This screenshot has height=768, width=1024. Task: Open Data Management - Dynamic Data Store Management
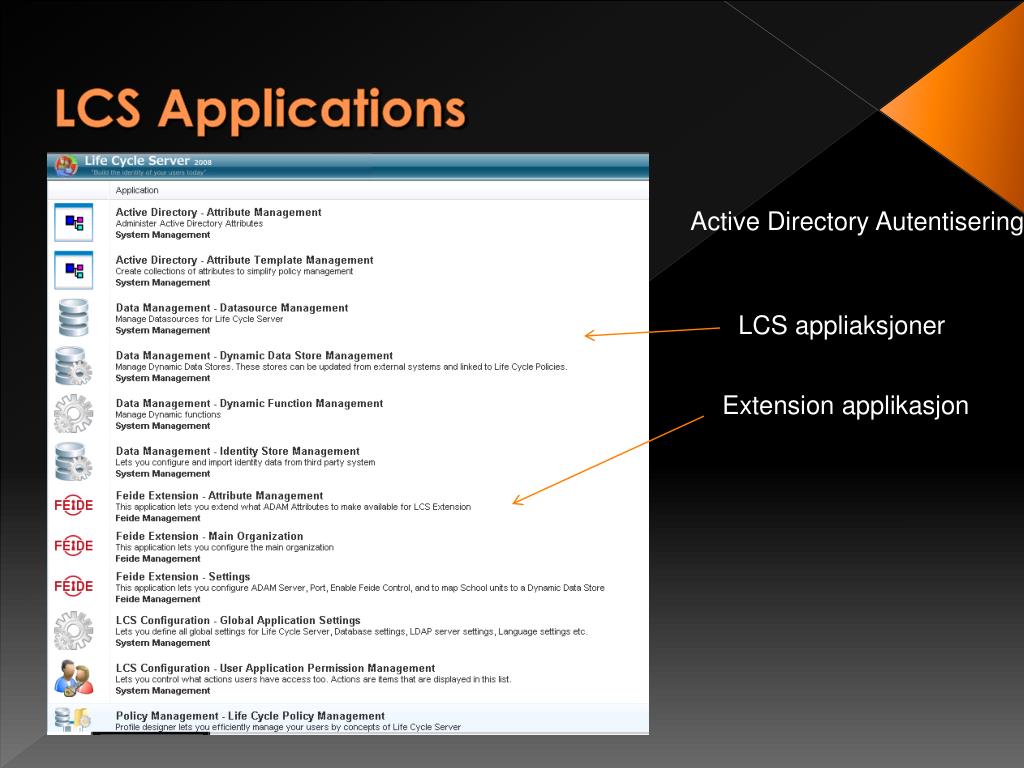[254, 355]
